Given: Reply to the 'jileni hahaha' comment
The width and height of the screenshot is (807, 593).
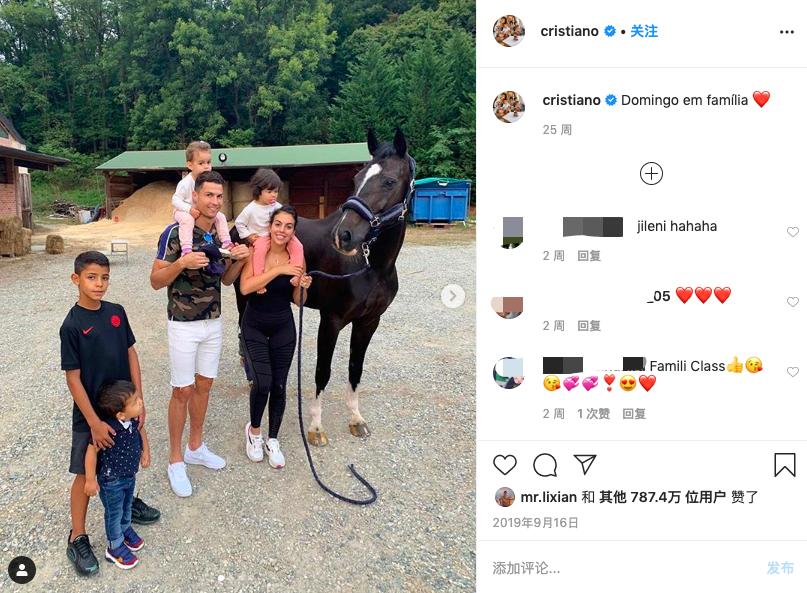Looking at the screenshot, I should click(x=589, y=256).
